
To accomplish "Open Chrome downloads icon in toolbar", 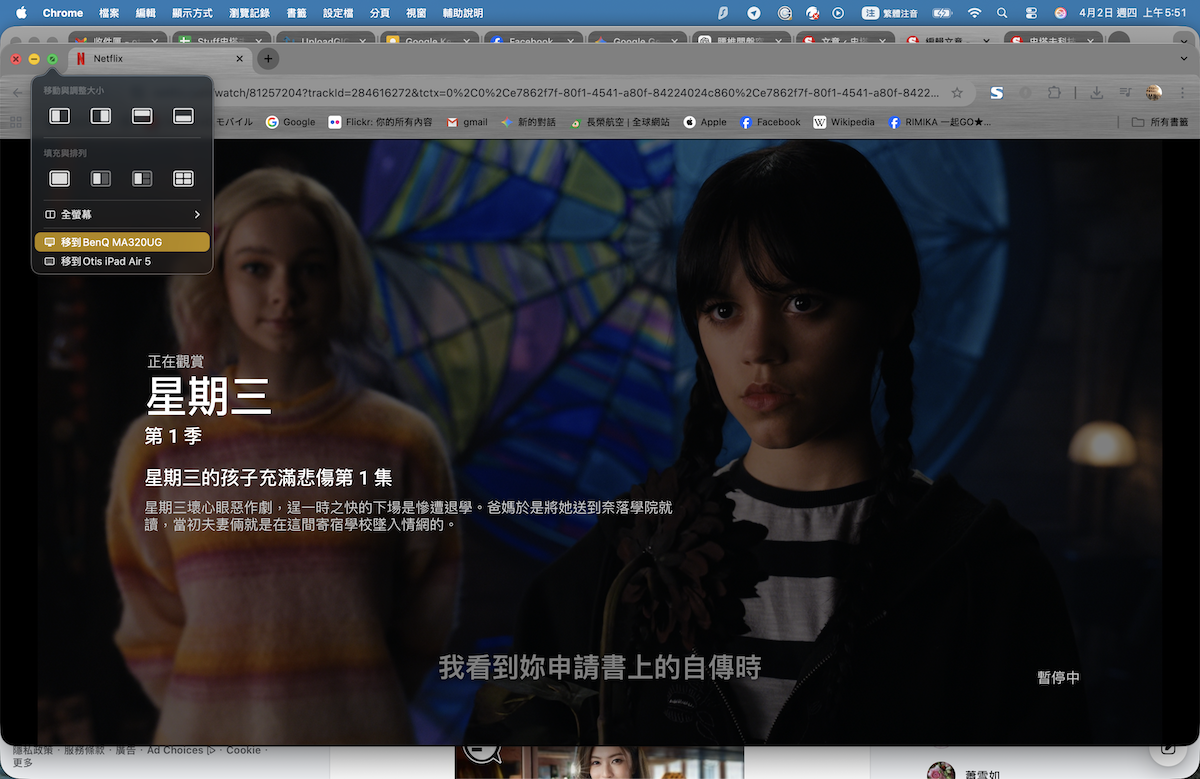I will 1097,93.
